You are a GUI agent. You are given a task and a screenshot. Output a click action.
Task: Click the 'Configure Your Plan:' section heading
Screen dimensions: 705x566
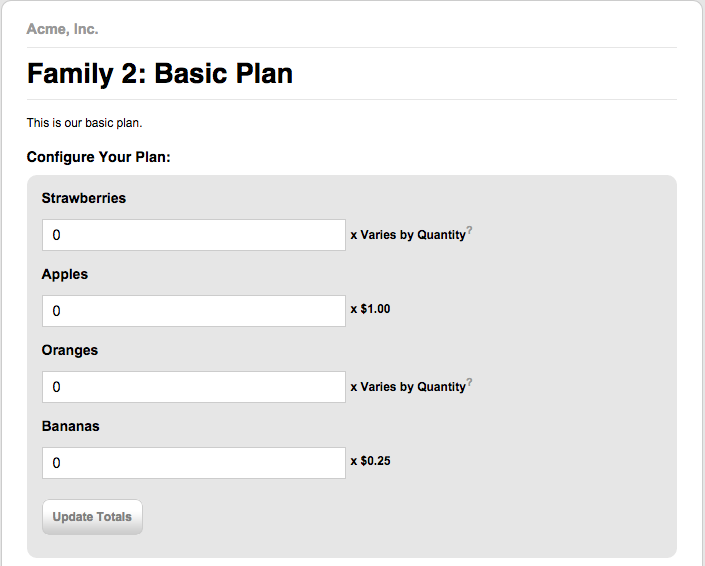click(x=98, y=157)
